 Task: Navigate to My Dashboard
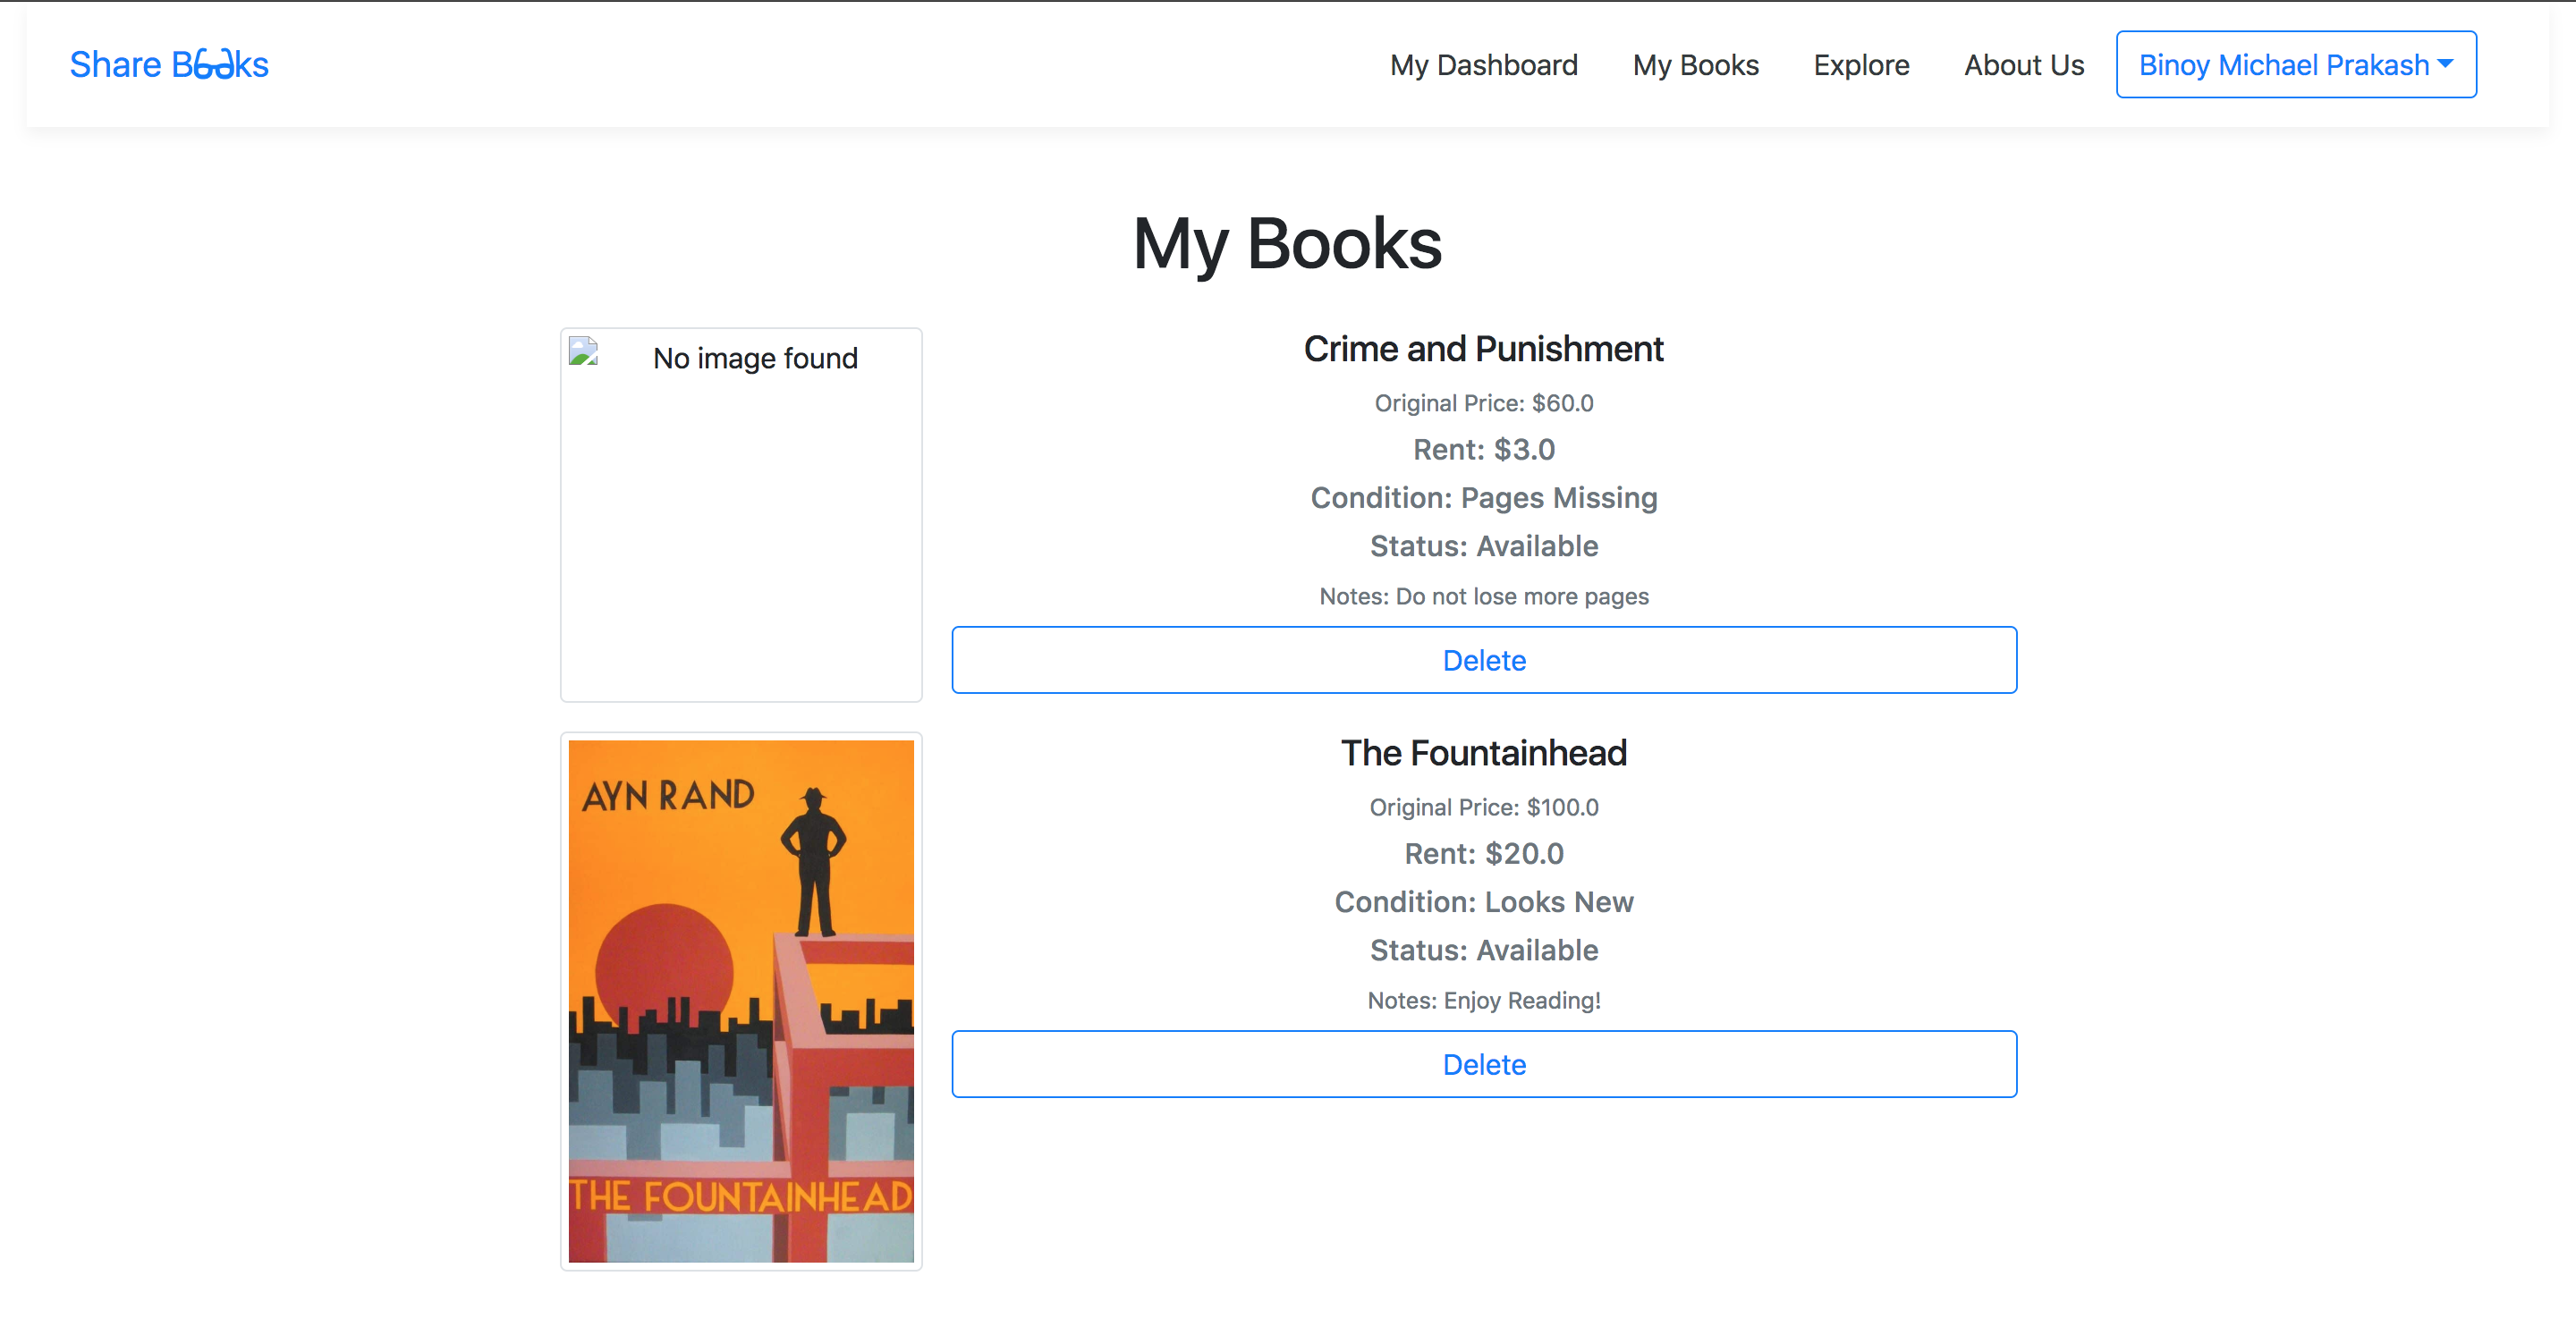1484,64
